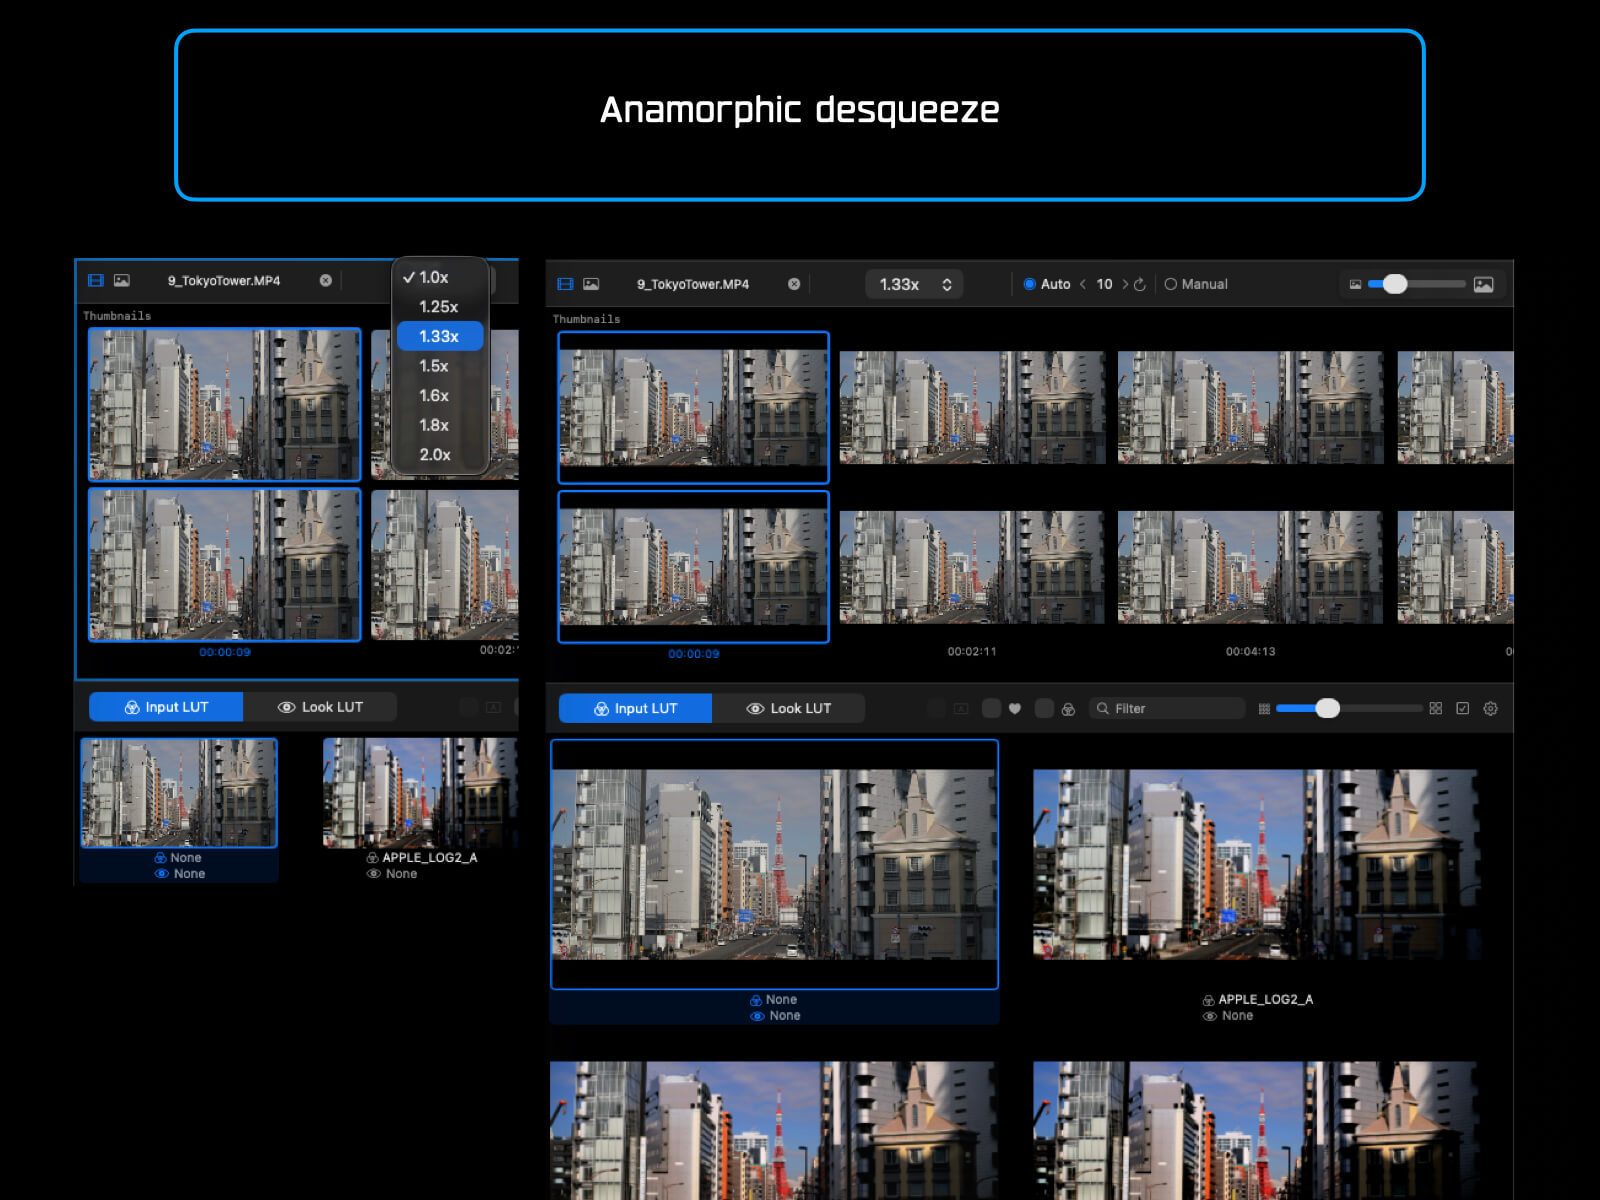Screen dimensions: 1600x1200
Task: Switch to Look LUT tab in right panel
Action: [789, 708]
